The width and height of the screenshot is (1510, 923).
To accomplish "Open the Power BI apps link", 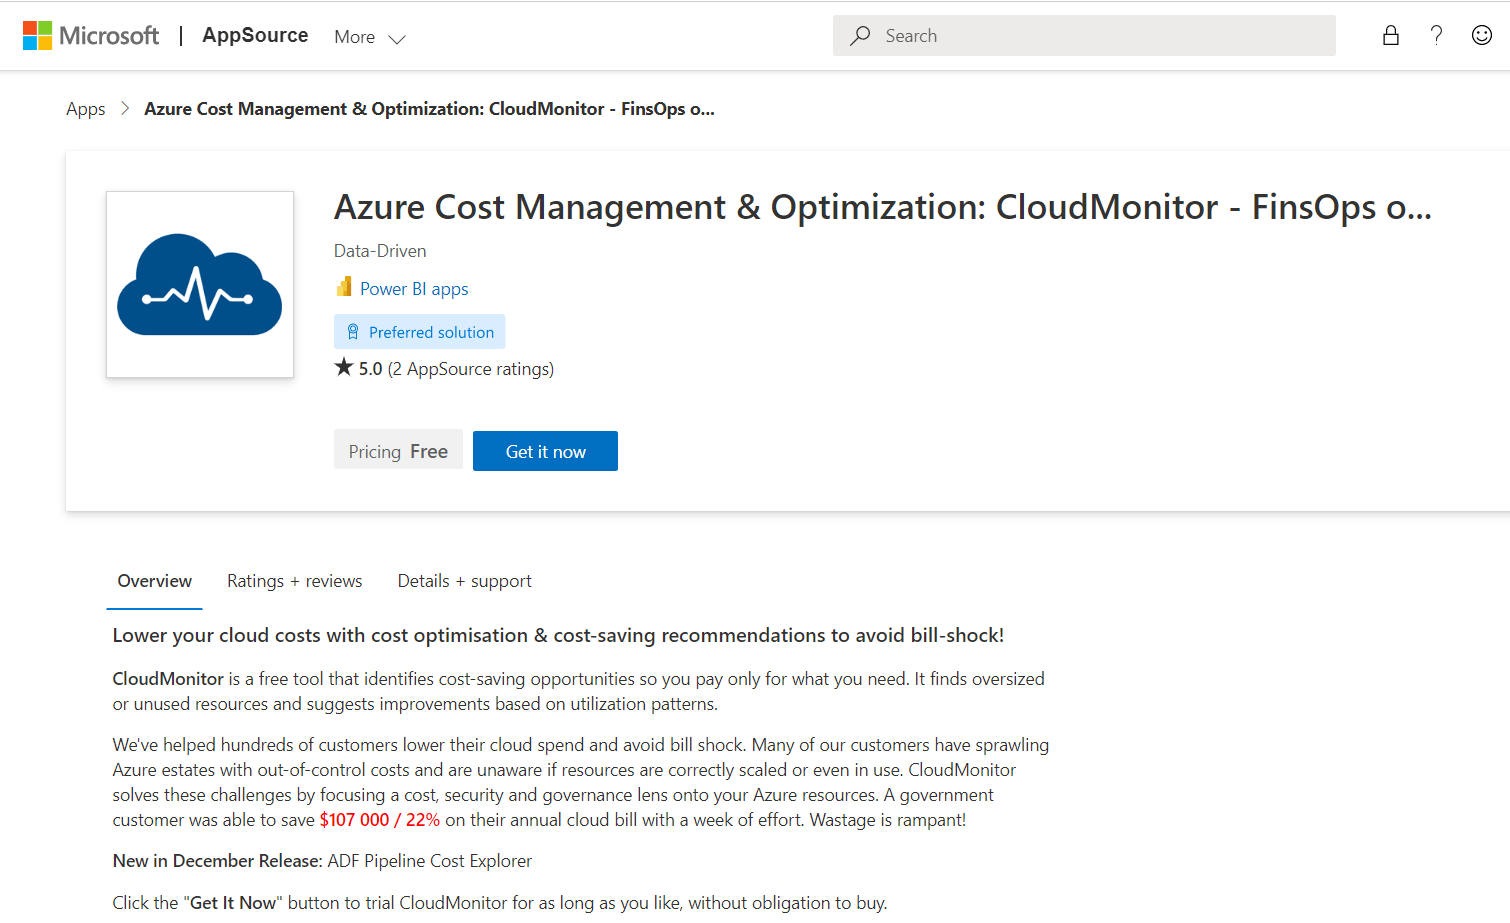I will click(x=414, y=289).
